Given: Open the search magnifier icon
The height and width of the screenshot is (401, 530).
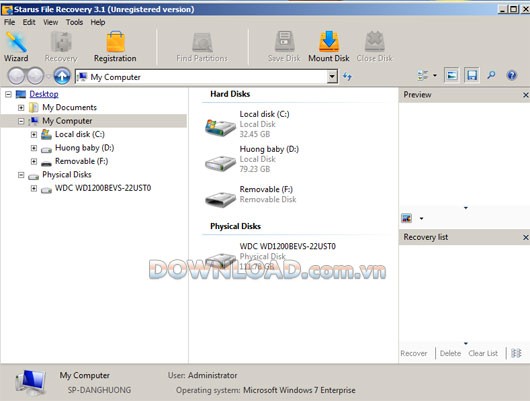Looking at the screenshot, I should [491, 75].
